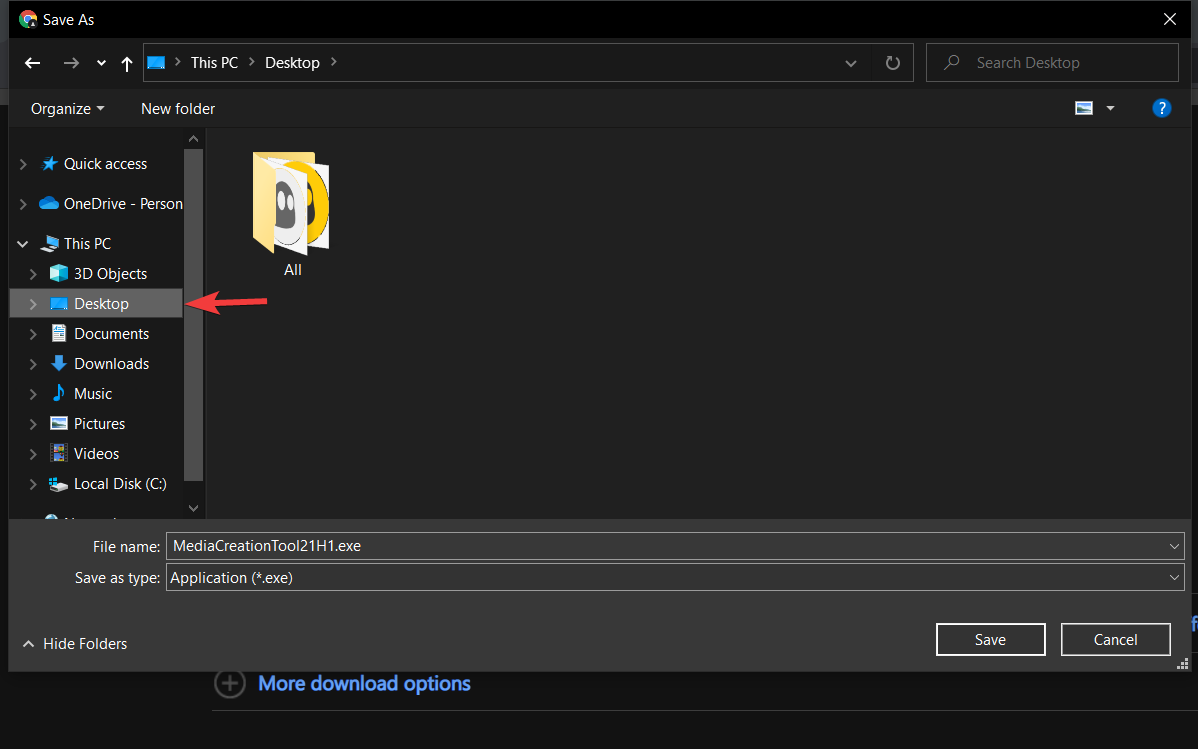Select 3D Objects folder in tree

(x=110, y=274)
